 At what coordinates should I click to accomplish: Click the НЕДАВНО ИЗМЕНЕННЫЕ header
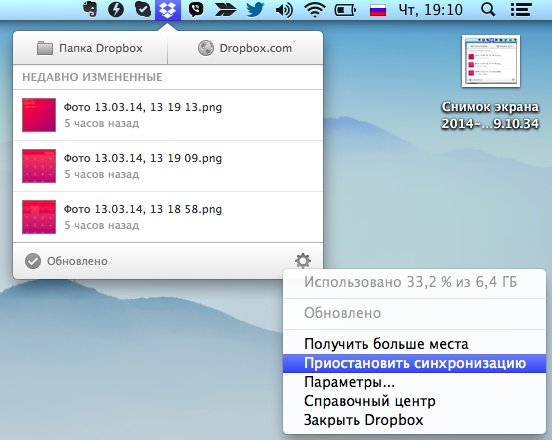(x=93, y=77)
